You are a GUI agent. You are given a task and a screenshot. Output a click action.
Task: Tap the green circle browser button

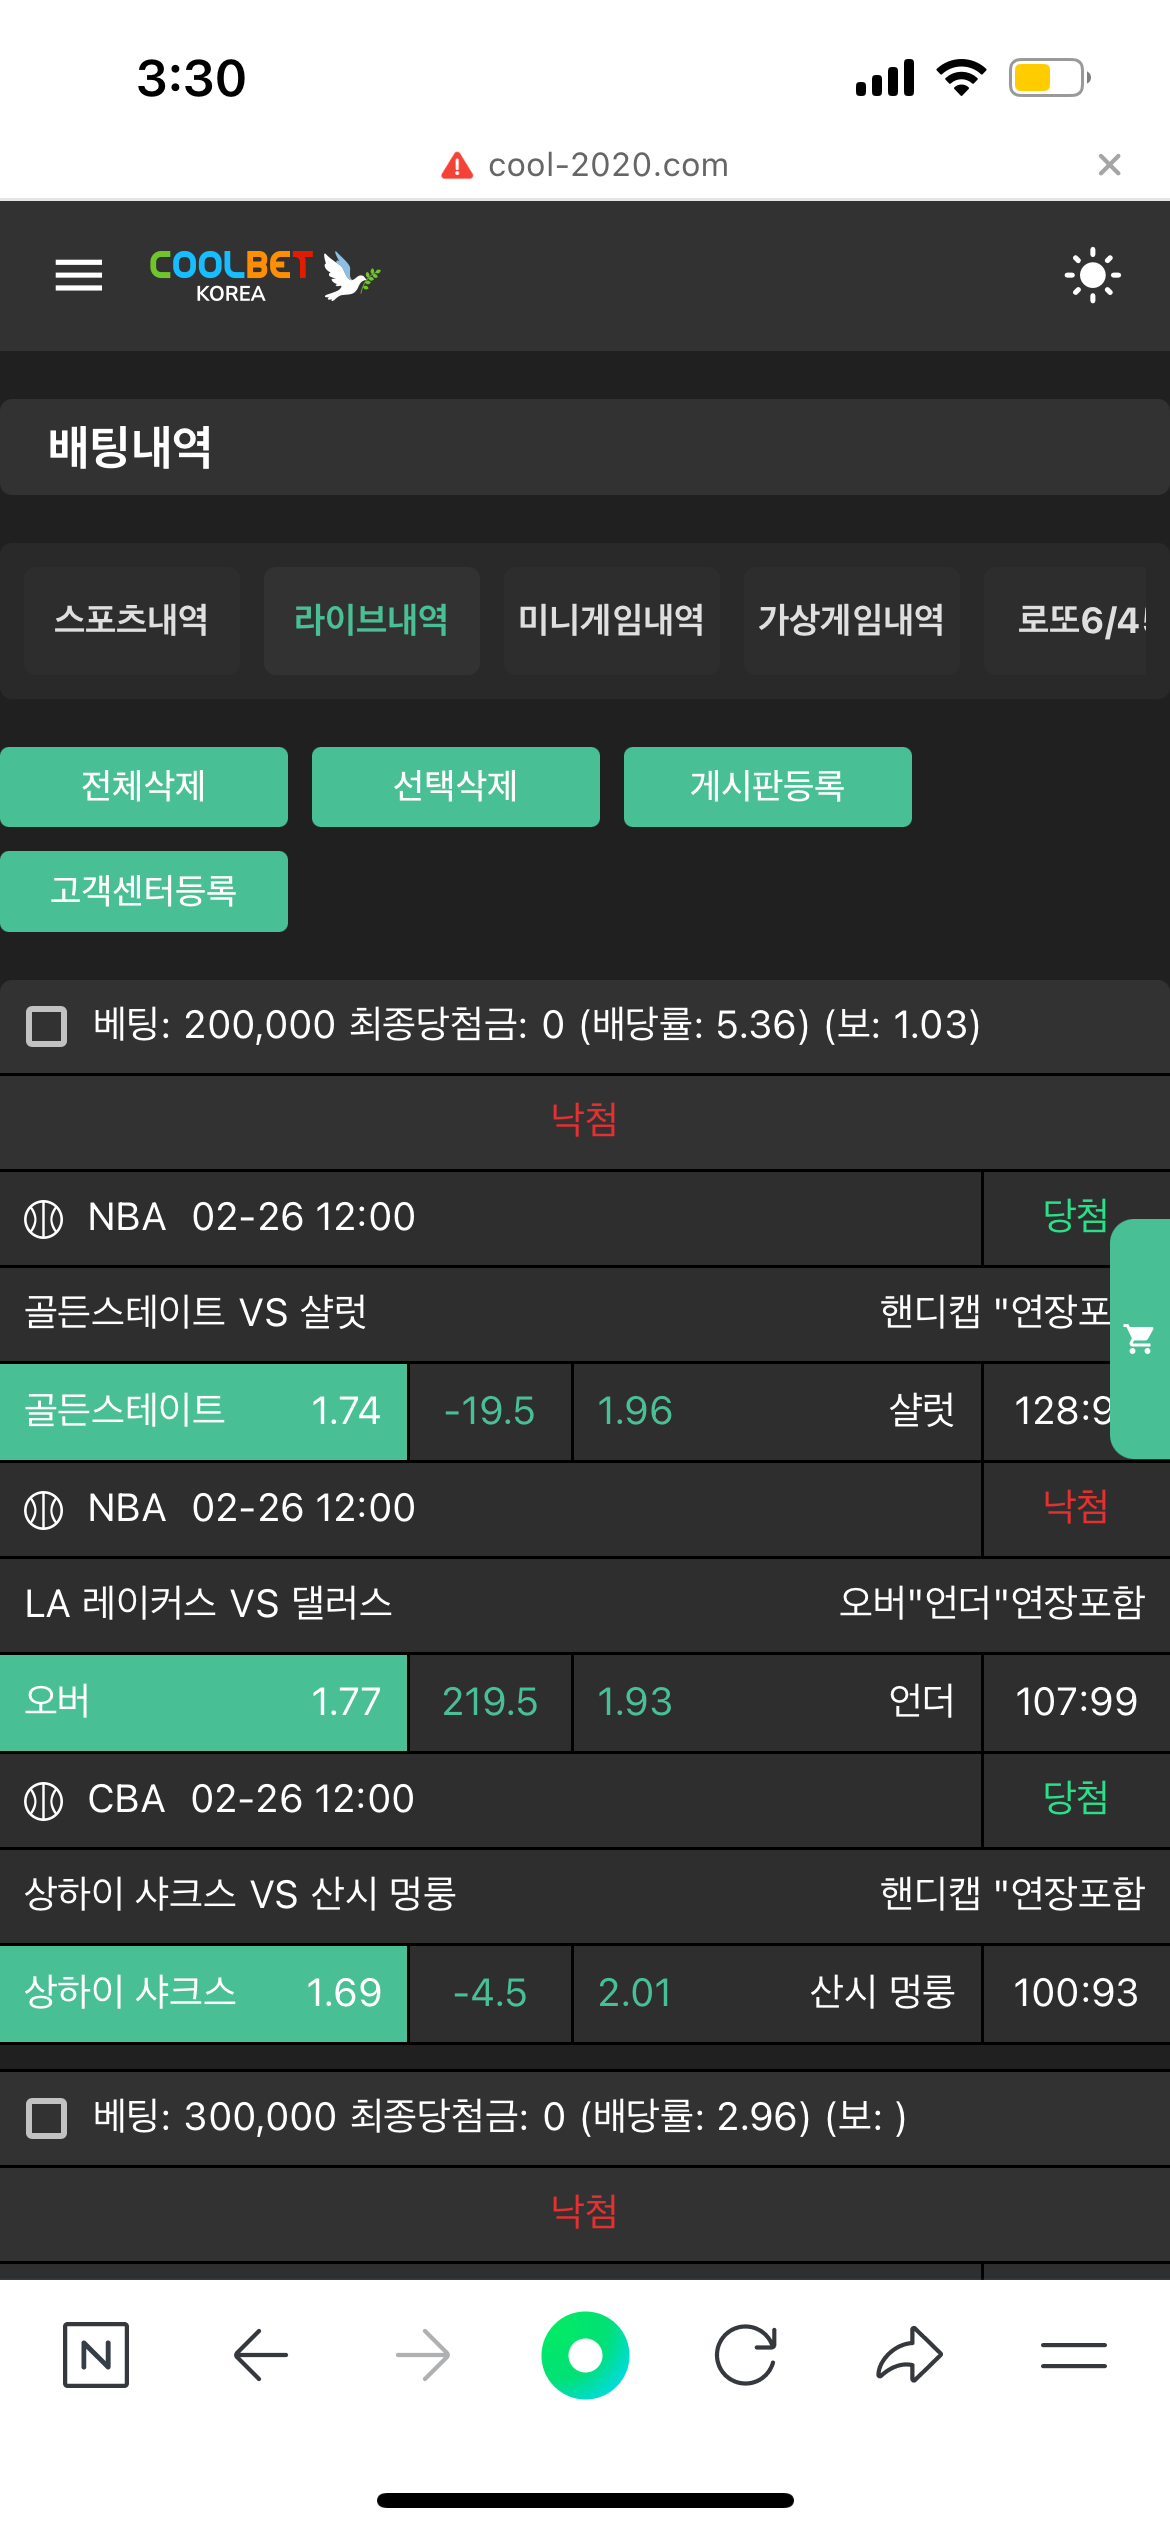585,2355
